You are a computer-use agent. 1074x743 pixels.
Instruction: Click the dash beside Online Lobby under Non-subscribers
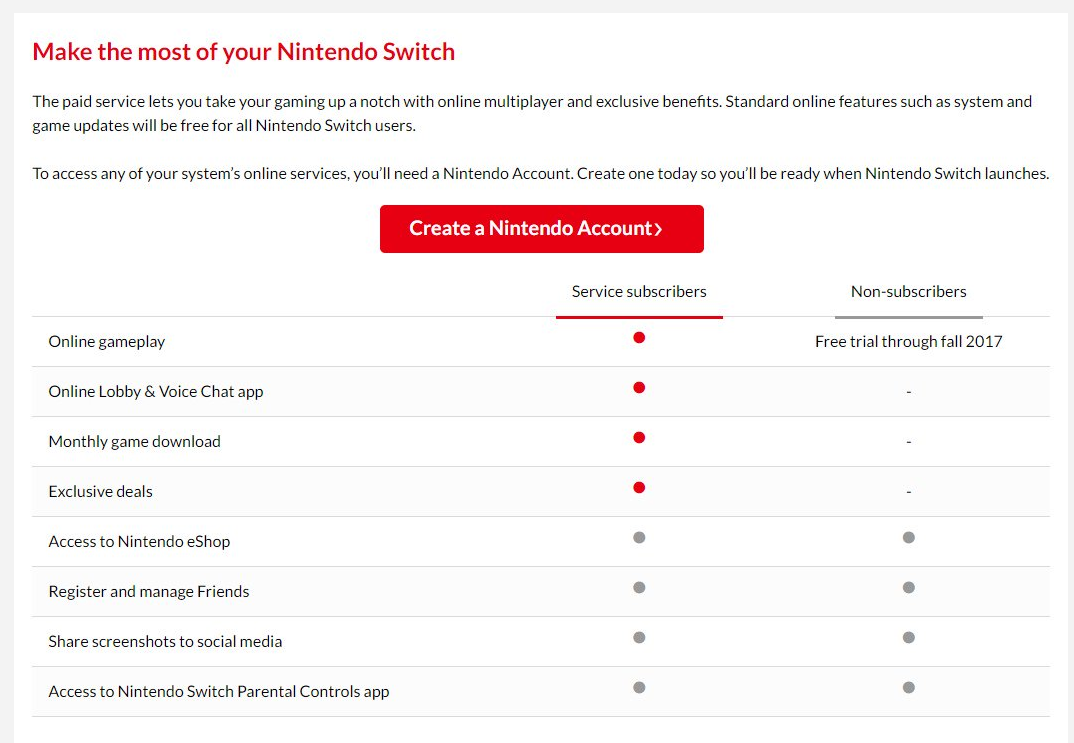click(x=908, y=391)
